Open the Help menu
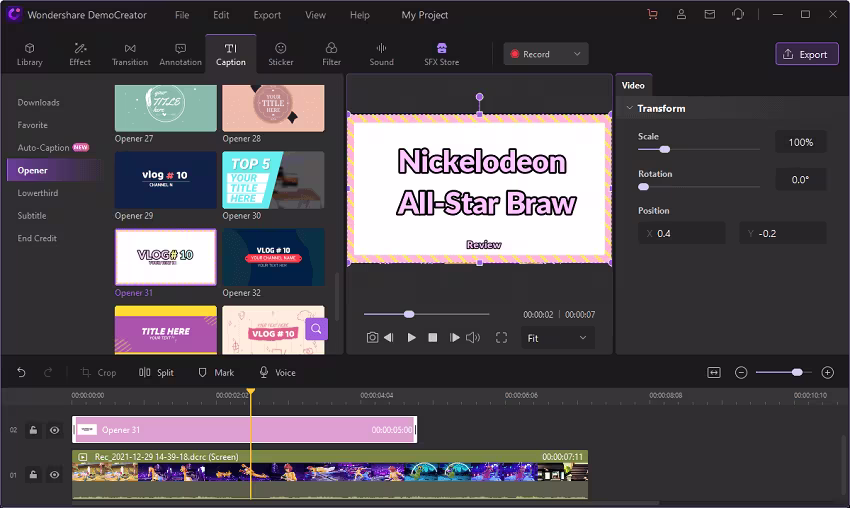The width and height of the screenshot is (850, 508). (x=359, y=15)
